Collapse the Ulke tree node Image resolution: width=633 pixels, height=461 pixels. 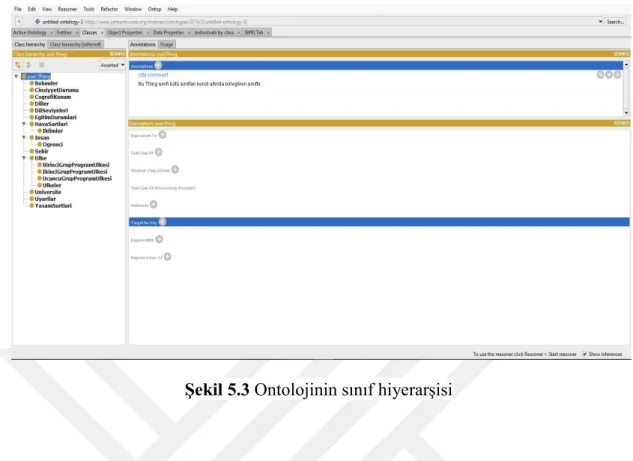tap(24, 158)
